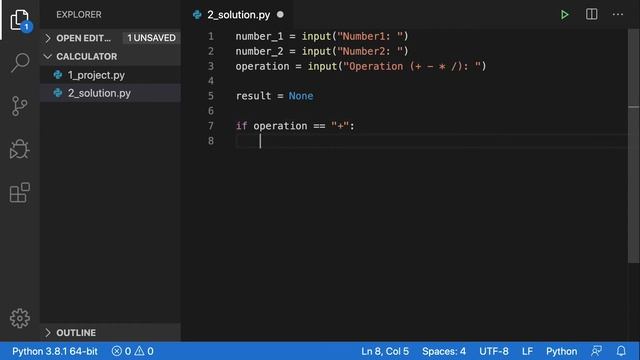Open the Explorer view in activity bar
Screen dimensions: 640x360
pos(20,20)
